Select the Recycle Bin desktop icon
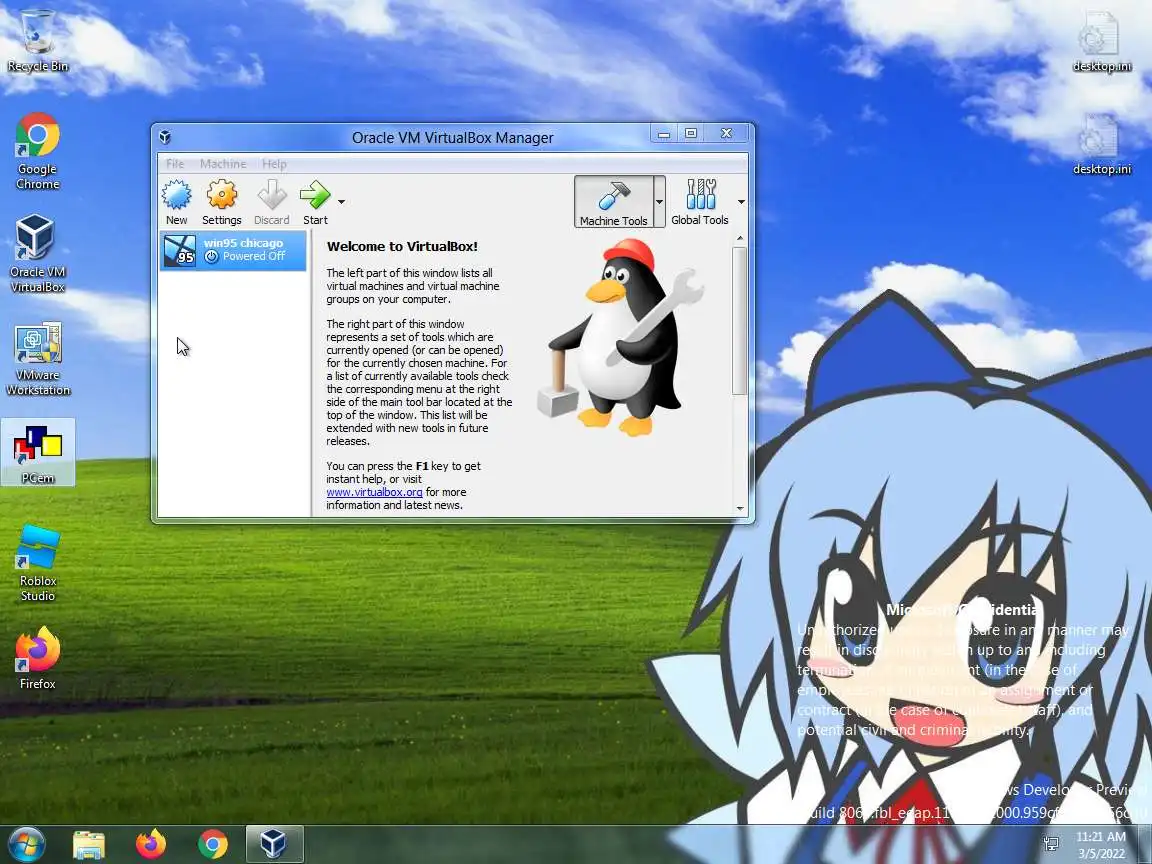1152x864 pixels. [x=37, y=40]
